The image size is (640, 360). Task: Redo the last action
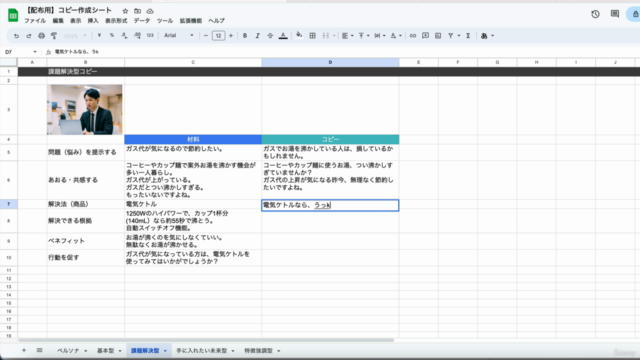point(29,36)
